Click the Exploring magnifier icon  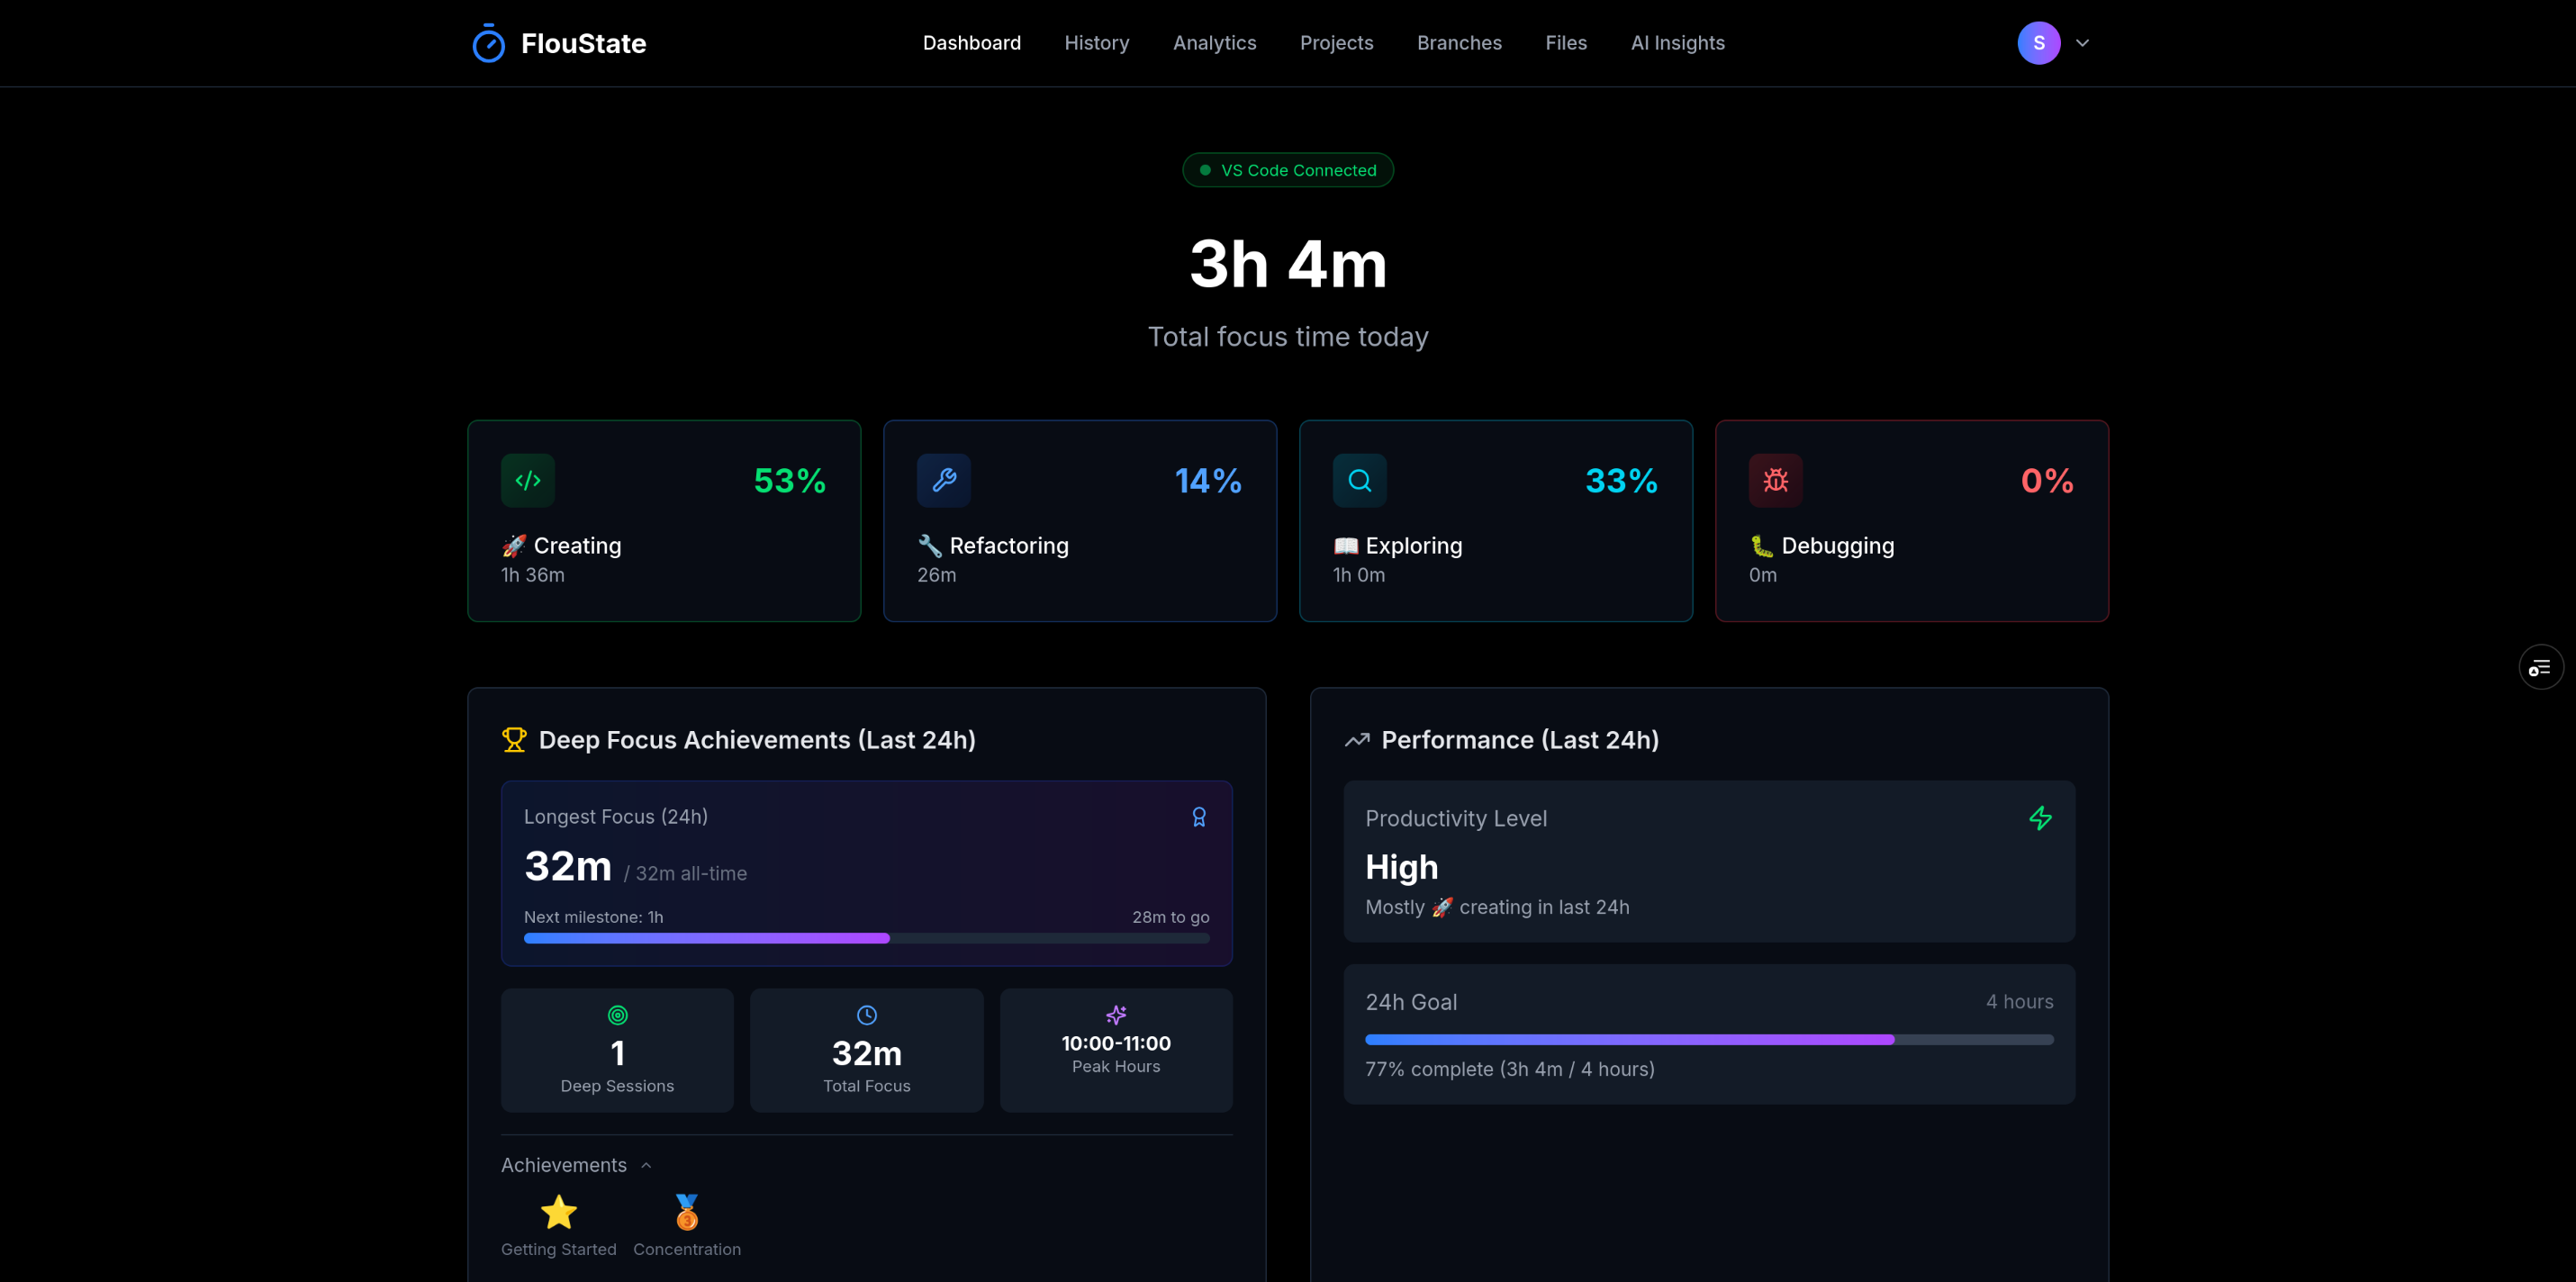click(1359, 481)
